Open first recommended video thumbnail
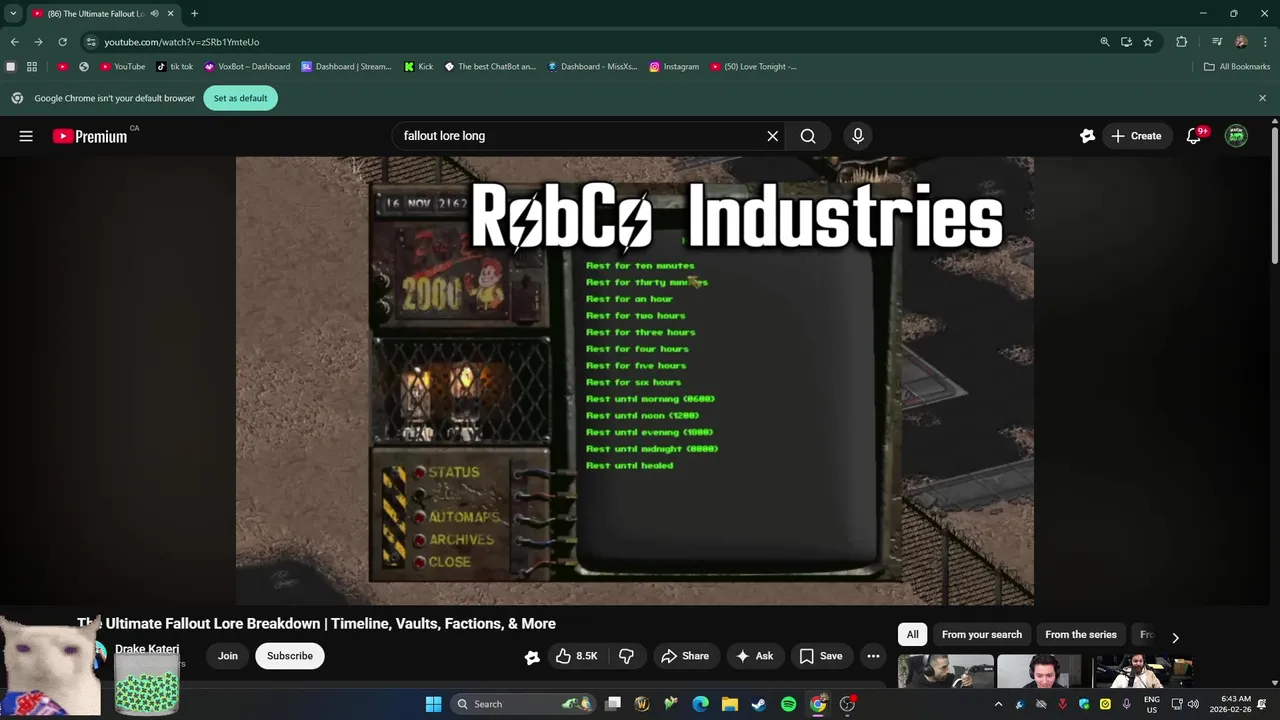 coord(945,671)
